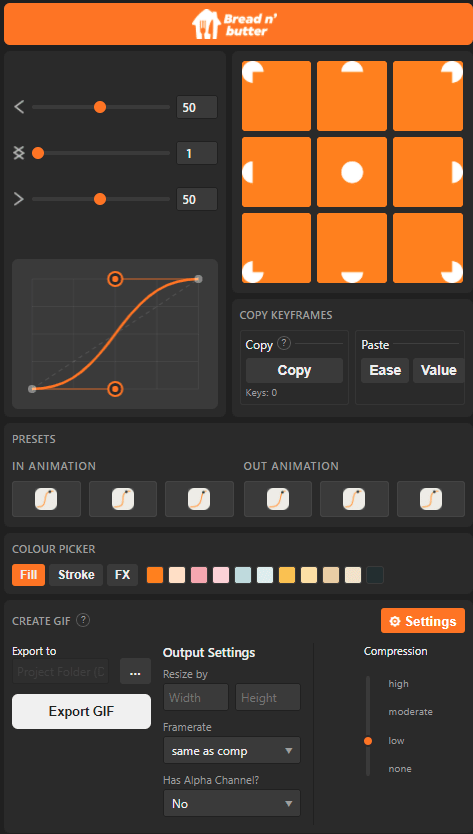Browse export folder with the ellipsis button
The height and width of the screenshot is (834, 473).
coord(135,671)
